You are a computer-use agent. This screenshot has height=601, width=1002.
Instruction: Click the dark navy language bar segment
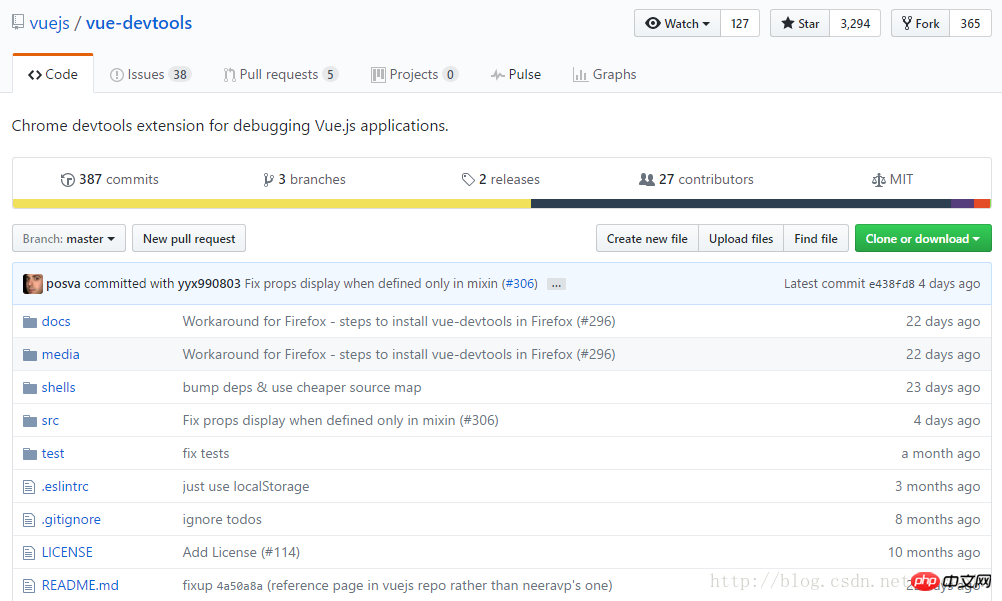pyautogui.click(x=741, y=204)
